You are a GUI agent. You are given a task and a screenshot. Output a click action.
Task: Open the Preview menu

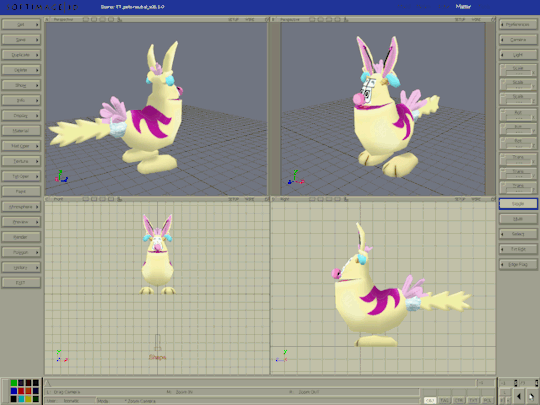click(21, 222)
